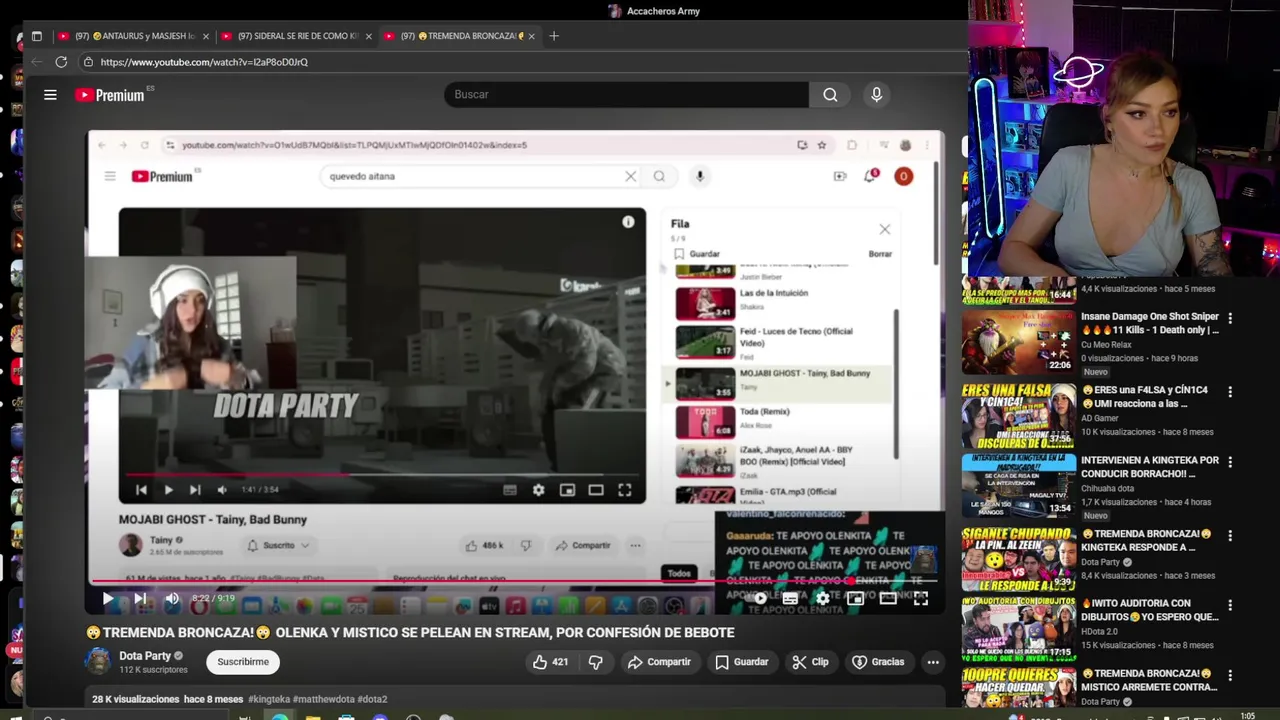Play the video with the play button
Screen dimensions: 1280x720
tap(107, 599)
